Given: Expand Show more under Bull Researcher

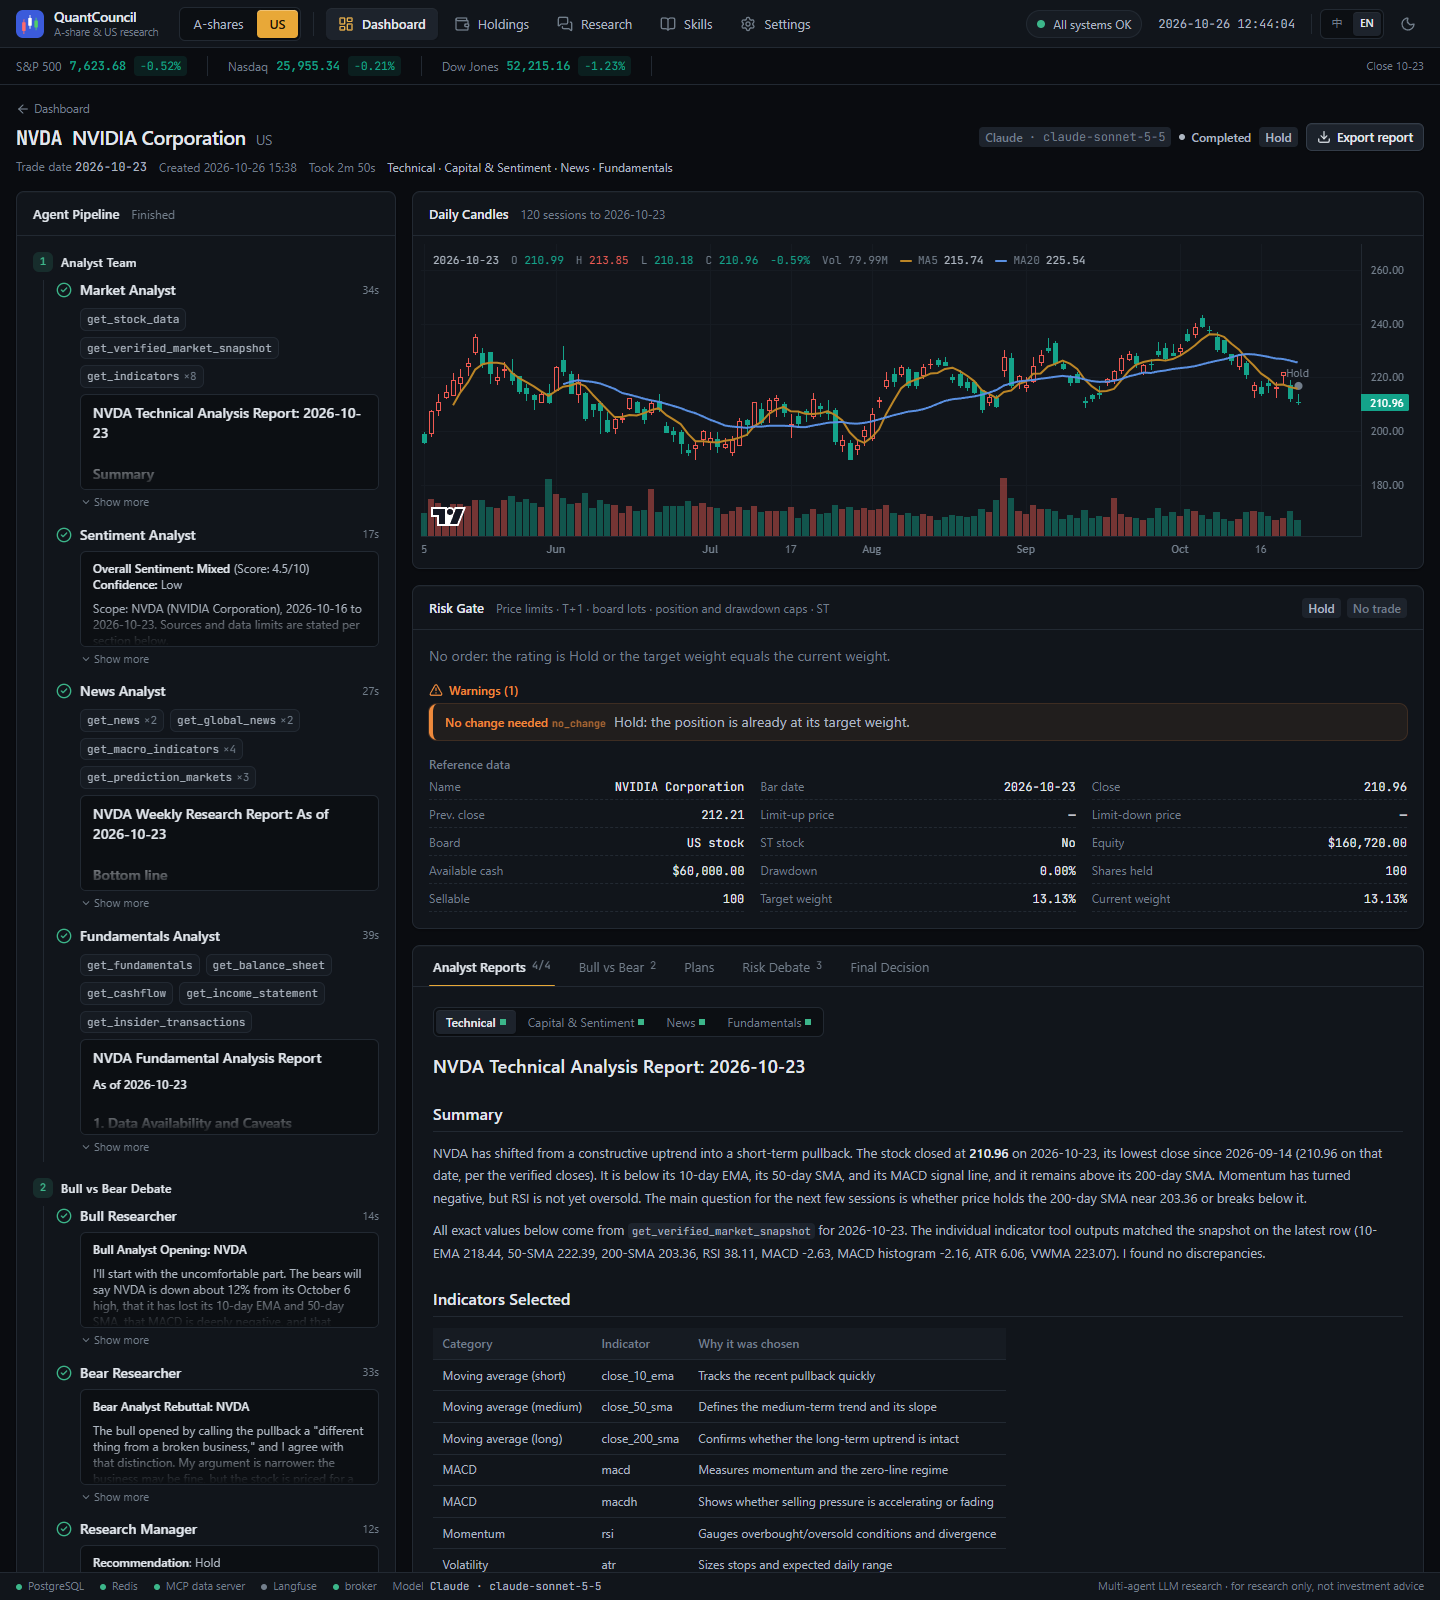Looking at the screenshot, I should (x=116, y=1340).
